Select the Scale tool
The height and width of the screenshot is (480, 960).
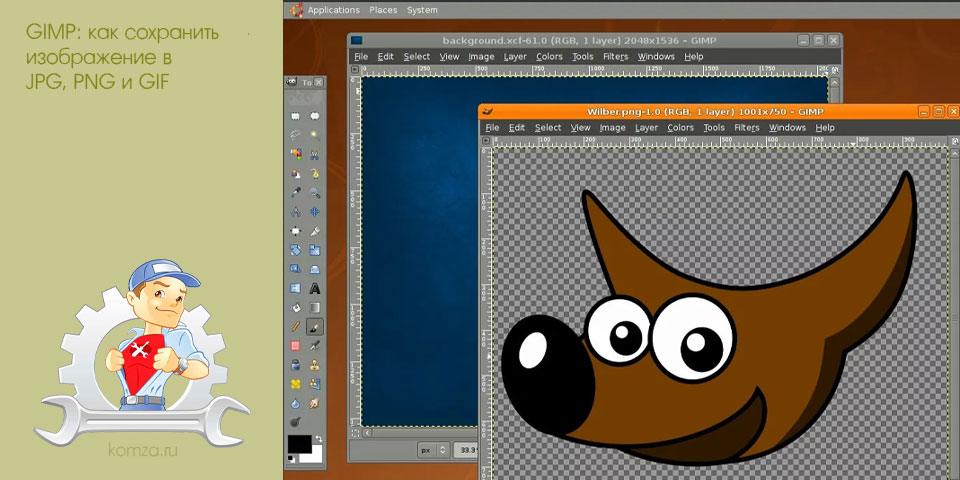point(315,250)
